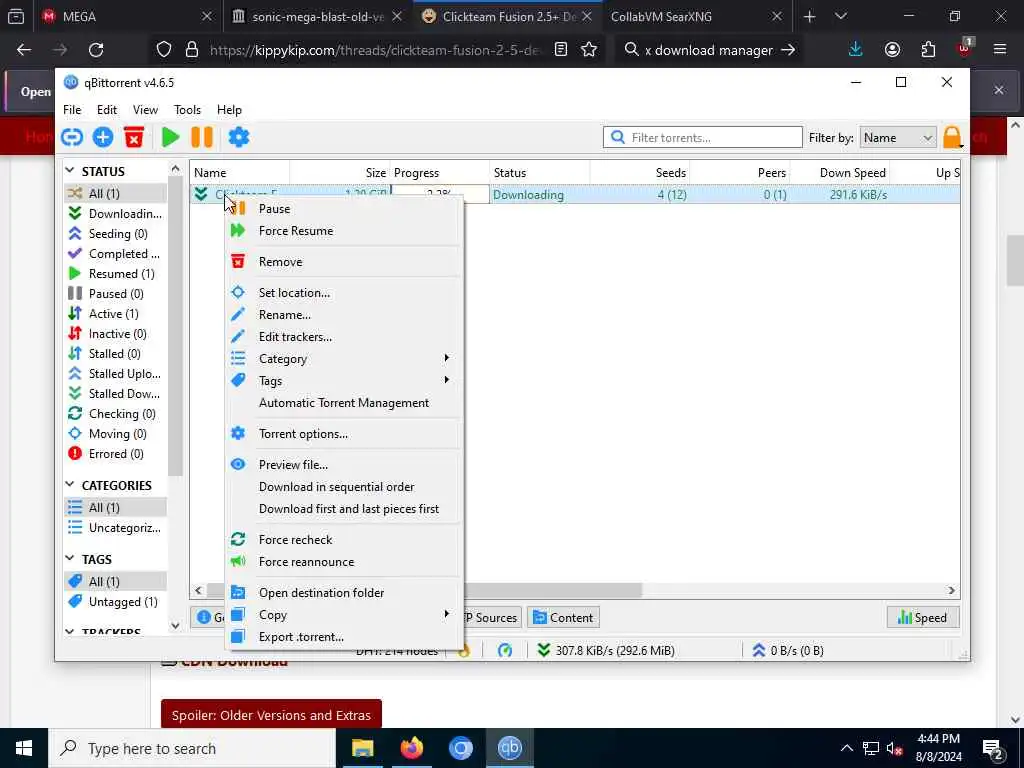This screenshot has height=768, width=1024.
Task: Click the orange Pause toolbar icon
Action: point(202,137)
